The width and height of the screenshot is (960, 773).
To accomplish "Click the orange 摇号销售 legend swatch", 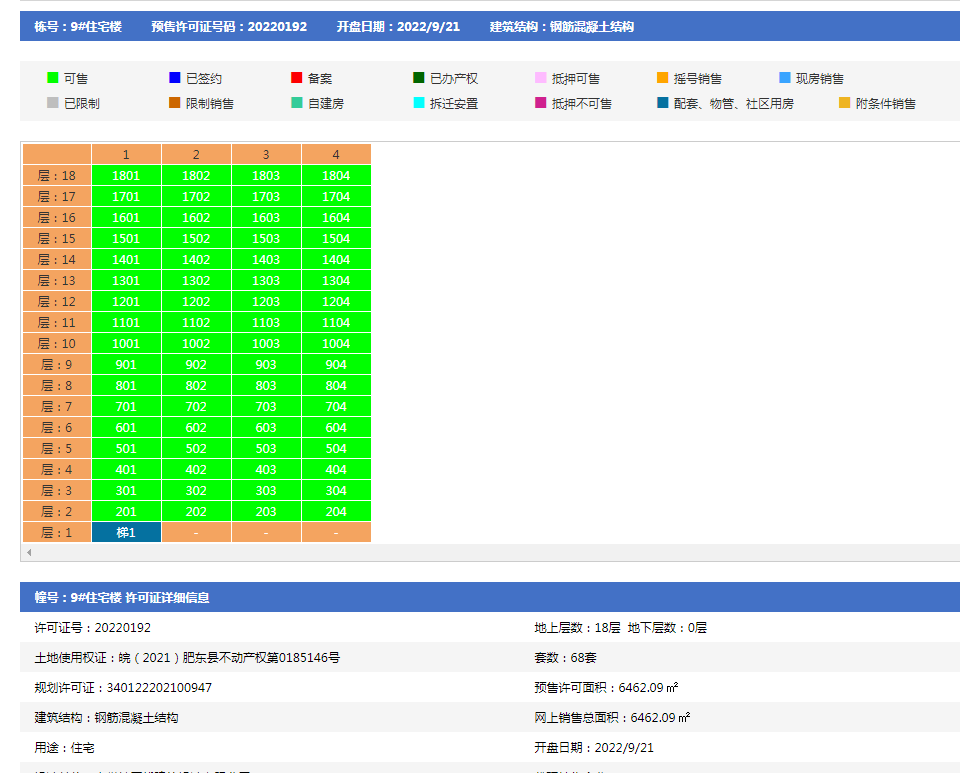I will [662, 78].
